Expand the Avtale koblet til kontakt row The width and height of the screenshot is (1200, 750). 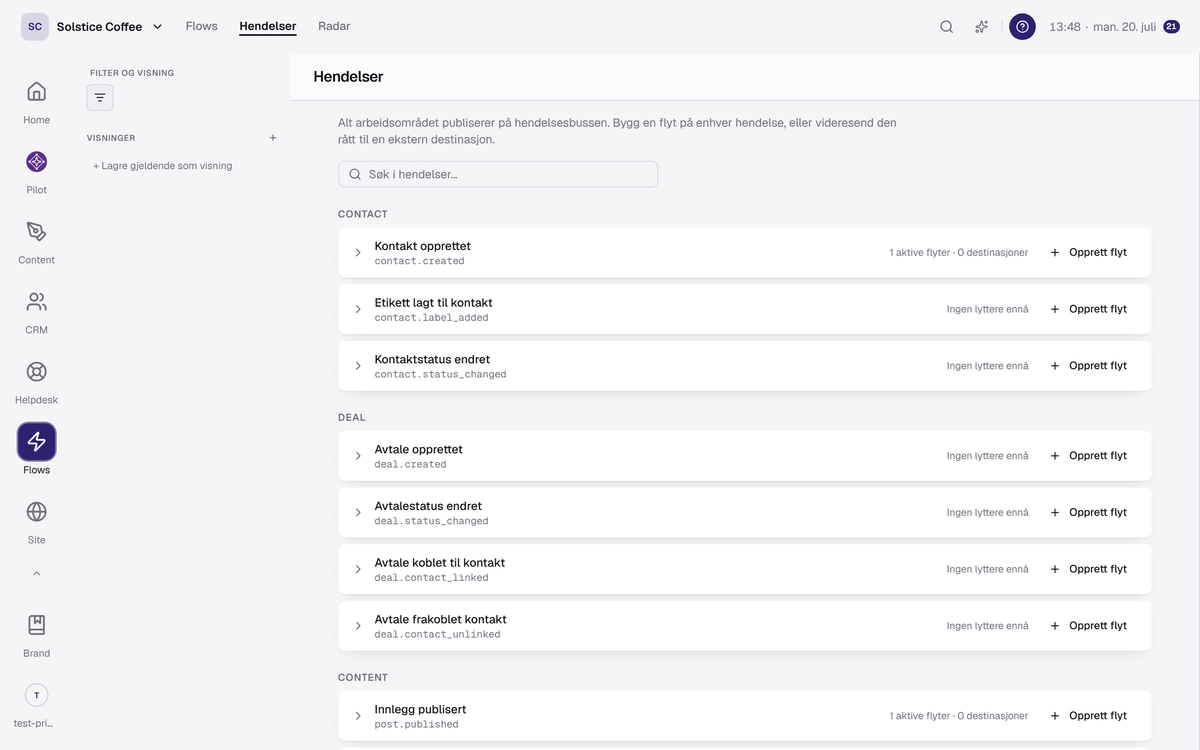(x=358, y=570)
